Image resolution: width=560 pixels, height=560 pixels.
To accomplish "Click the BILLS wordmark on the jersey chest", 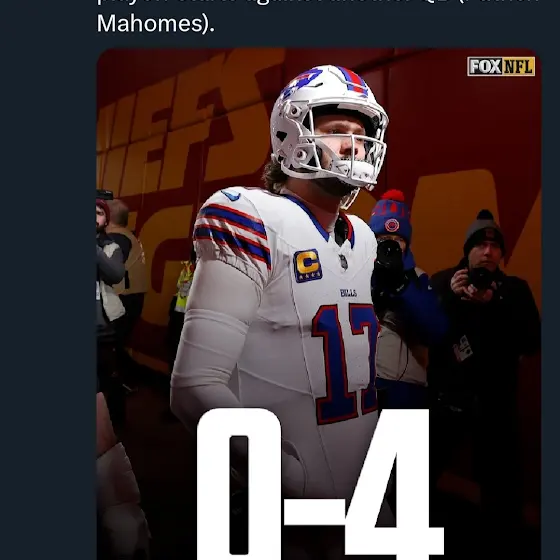I will 348,293.
